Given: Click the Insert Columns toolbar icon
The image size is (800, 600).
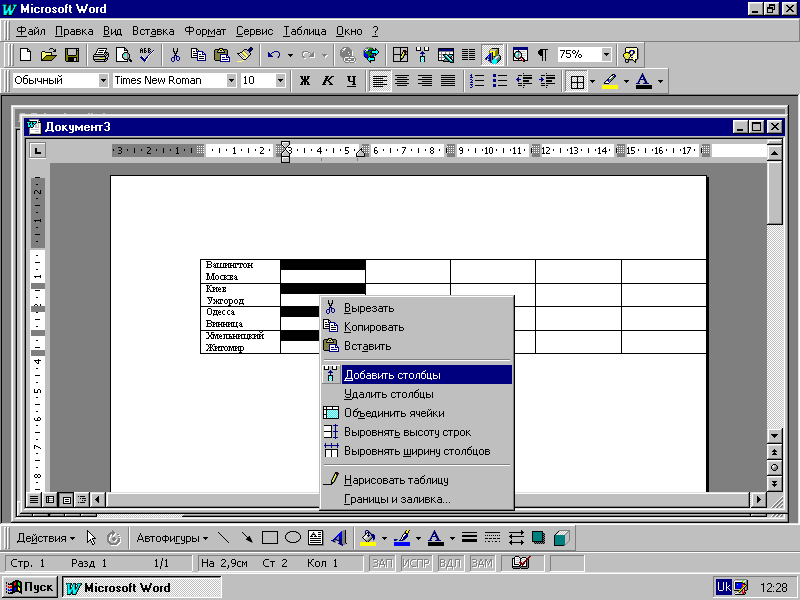Looking at the screenshot, I should [422, 55].
